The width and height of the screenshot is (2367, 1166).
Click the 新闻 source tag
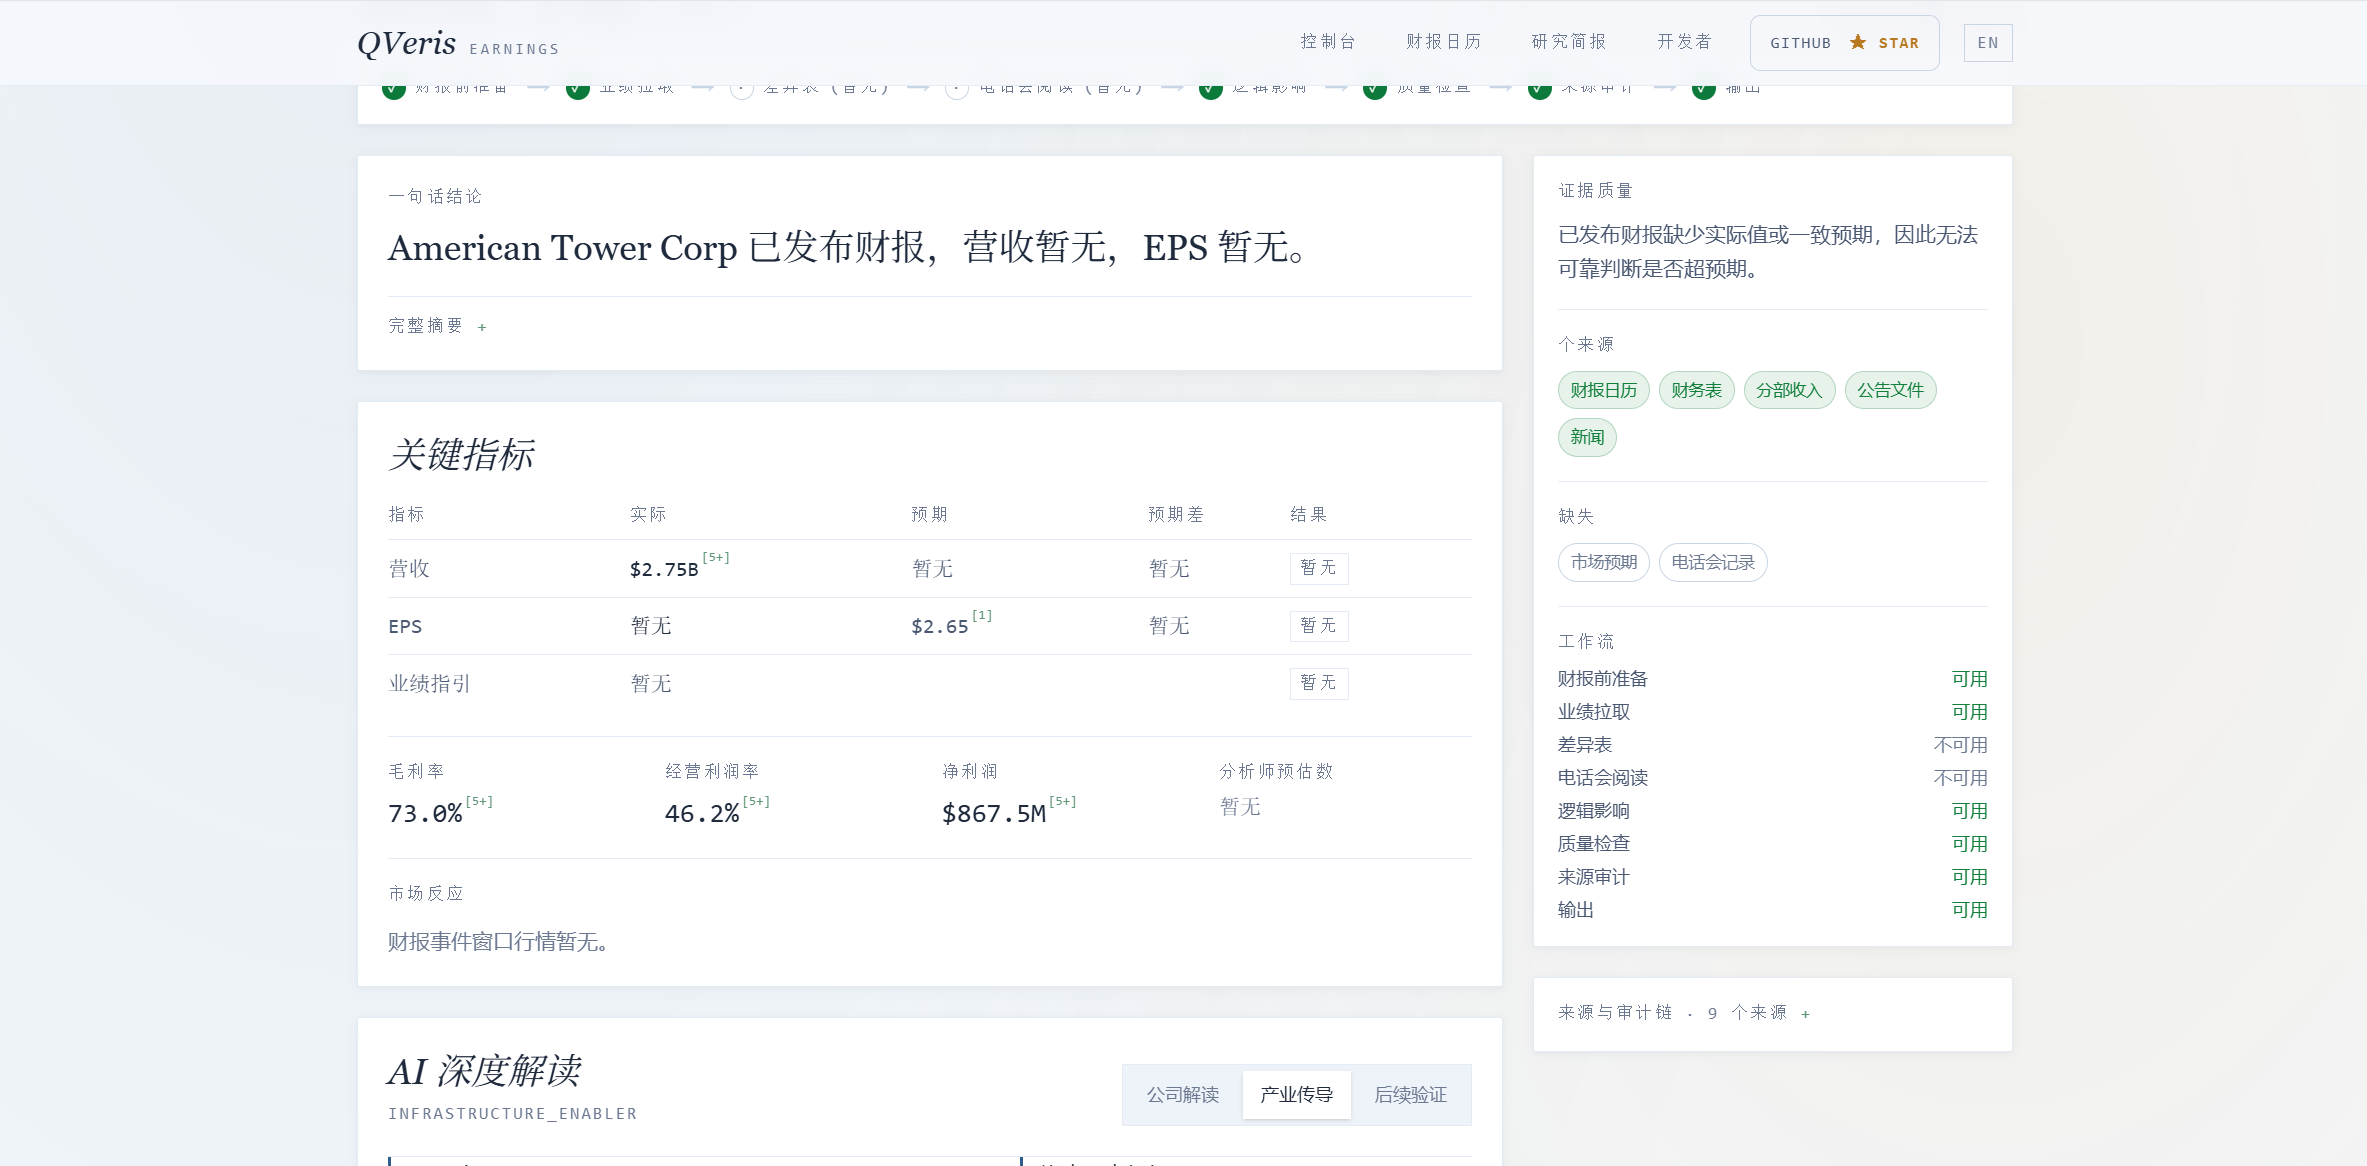click(x=1587, y=437)
